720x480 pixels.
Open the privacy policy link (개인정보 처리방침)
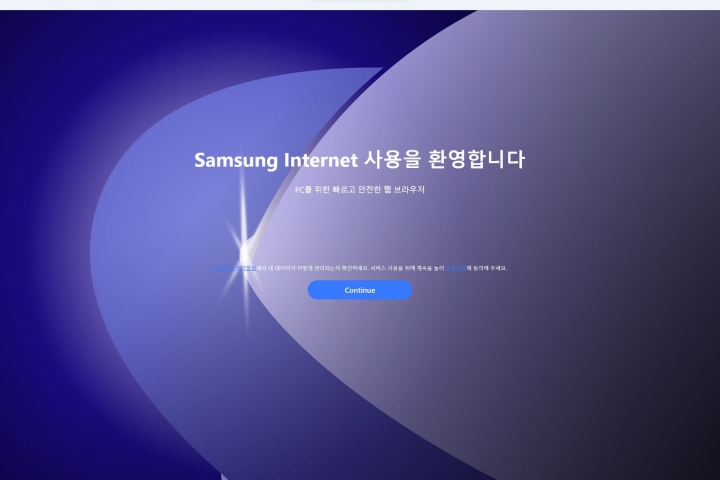pos(235,268)
